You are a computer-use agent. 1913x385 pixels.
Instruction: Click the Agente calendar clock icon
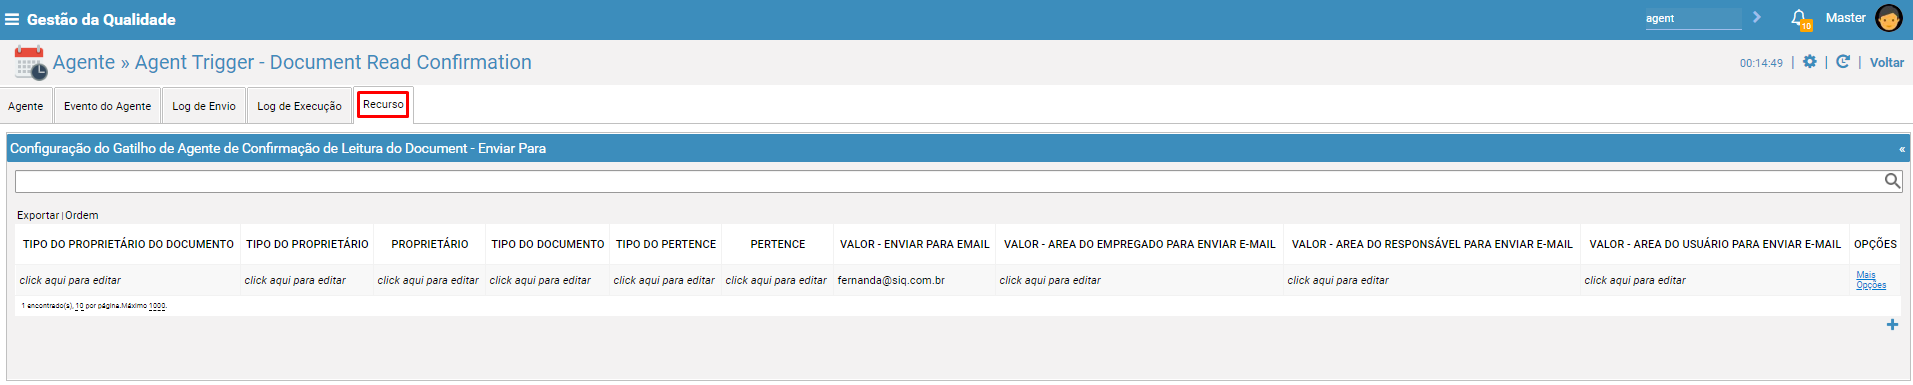click(30, 62)
